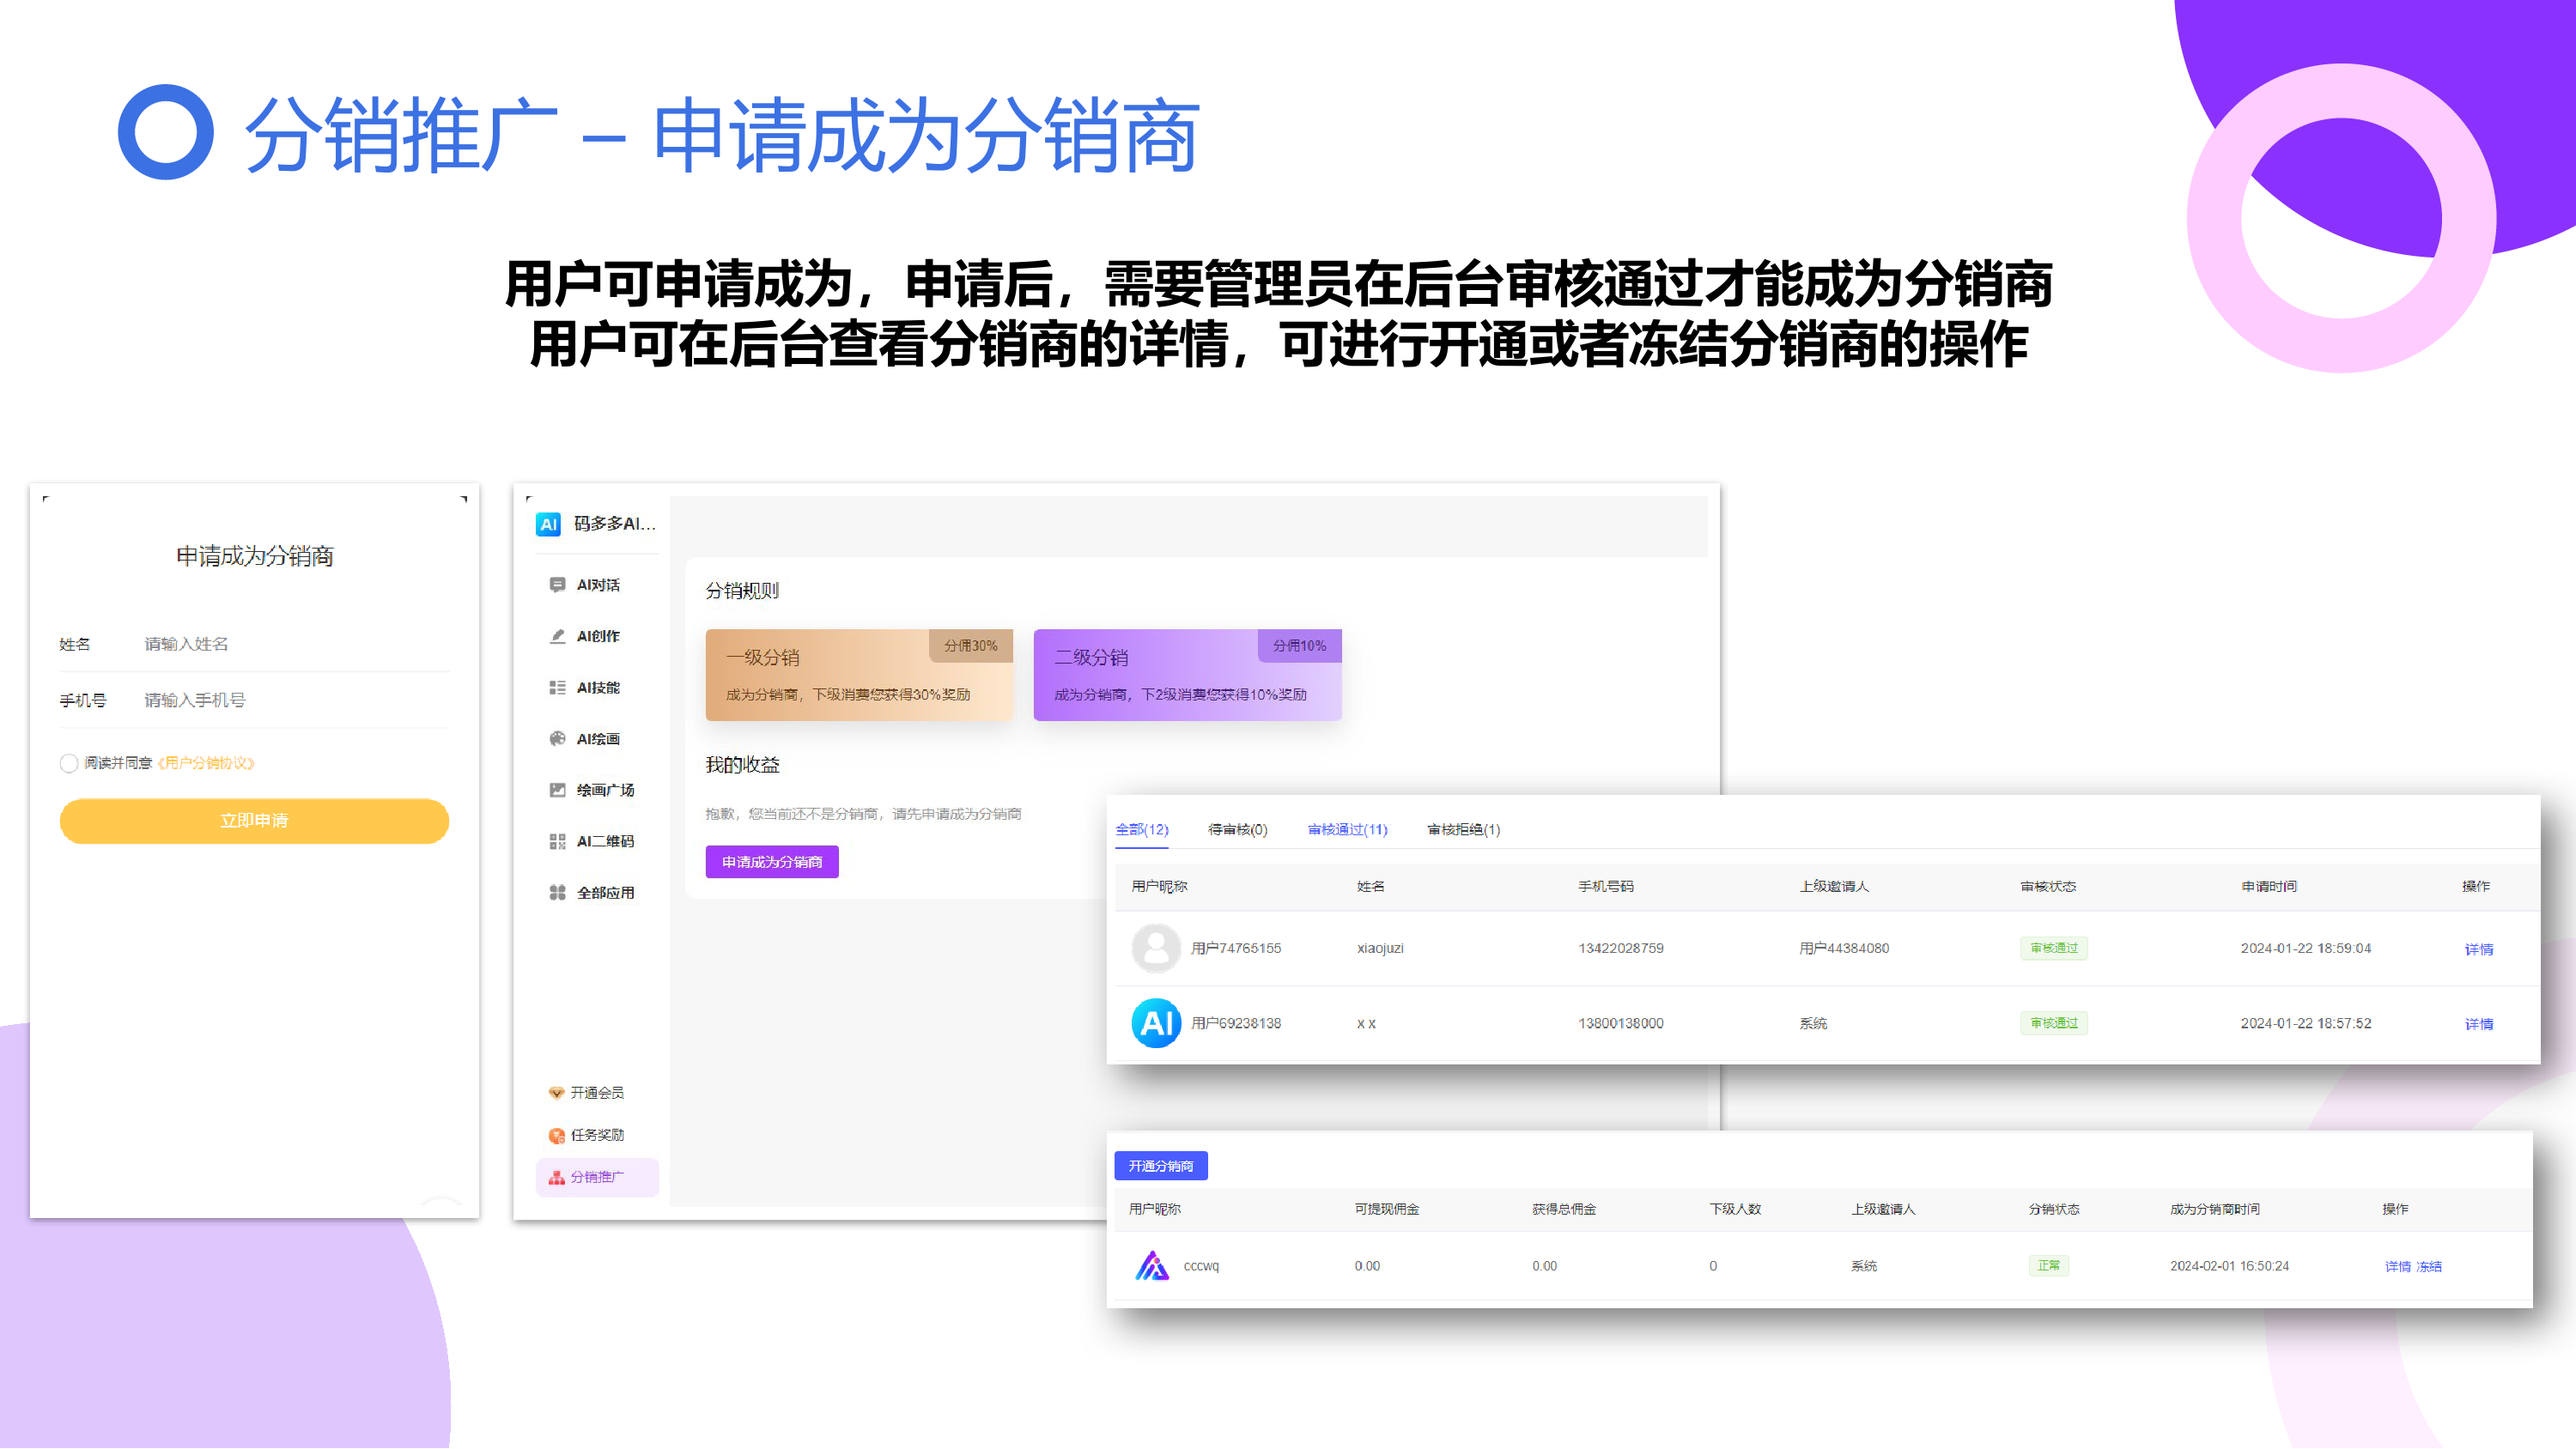Click the AI对话 chat icon in sidebar

pyautogui.click(x=557, y=585)
